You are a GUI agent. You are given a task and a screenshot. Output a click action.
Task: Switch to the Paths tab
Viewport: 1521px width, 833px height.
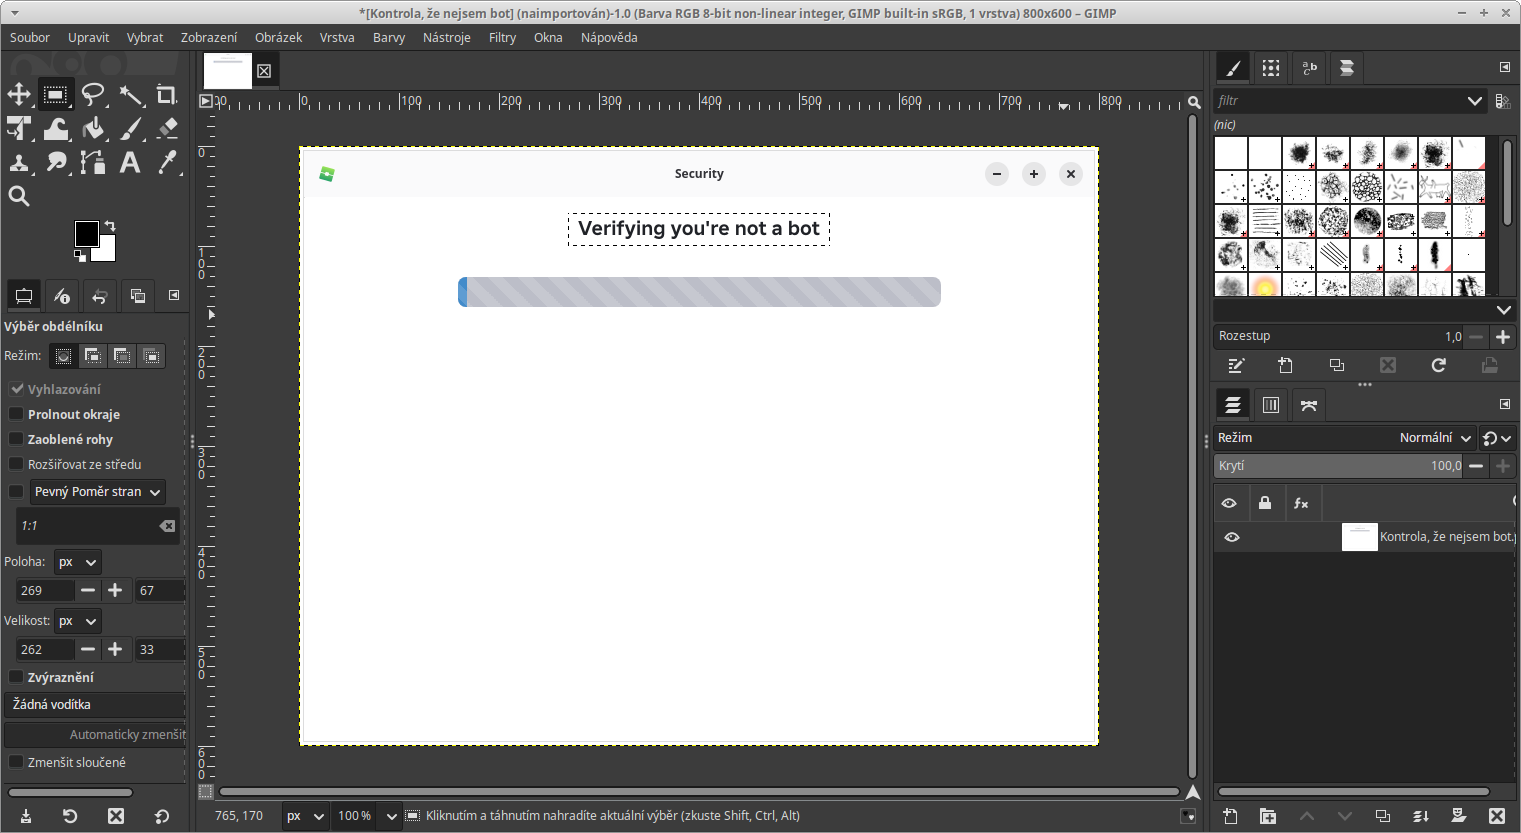point(1309,405)
